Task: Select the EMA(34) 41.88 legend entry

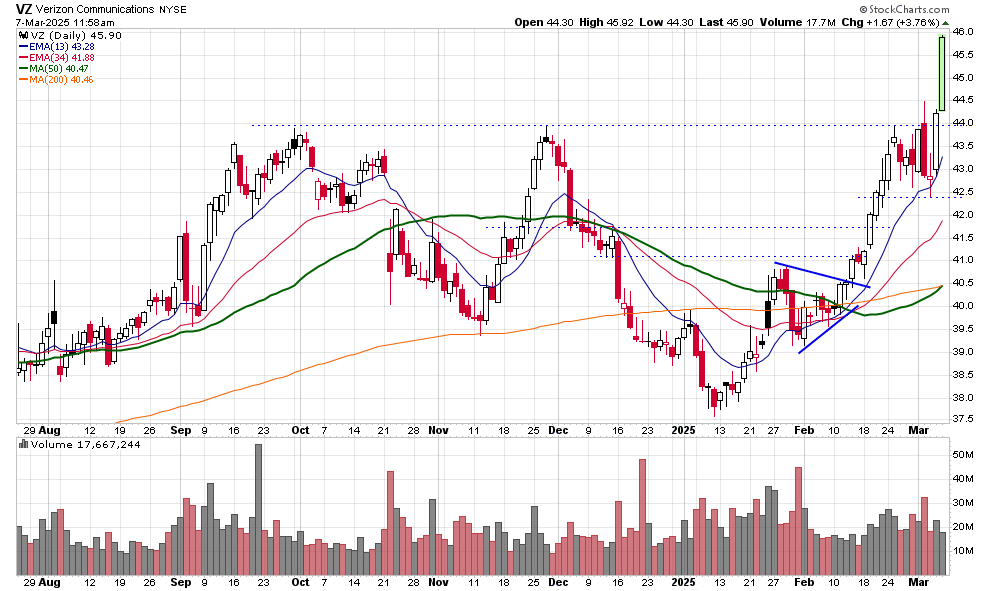Action: click(x=57, y=57)
